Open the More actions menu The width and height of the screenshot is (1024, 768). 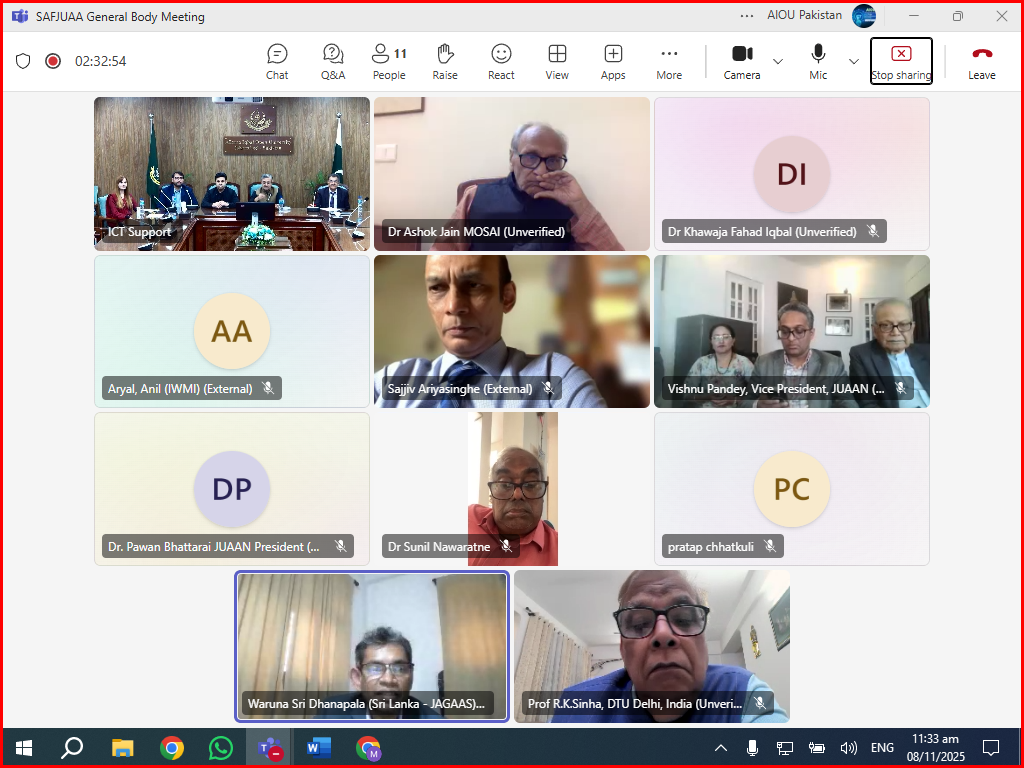[x=669, y=61]
